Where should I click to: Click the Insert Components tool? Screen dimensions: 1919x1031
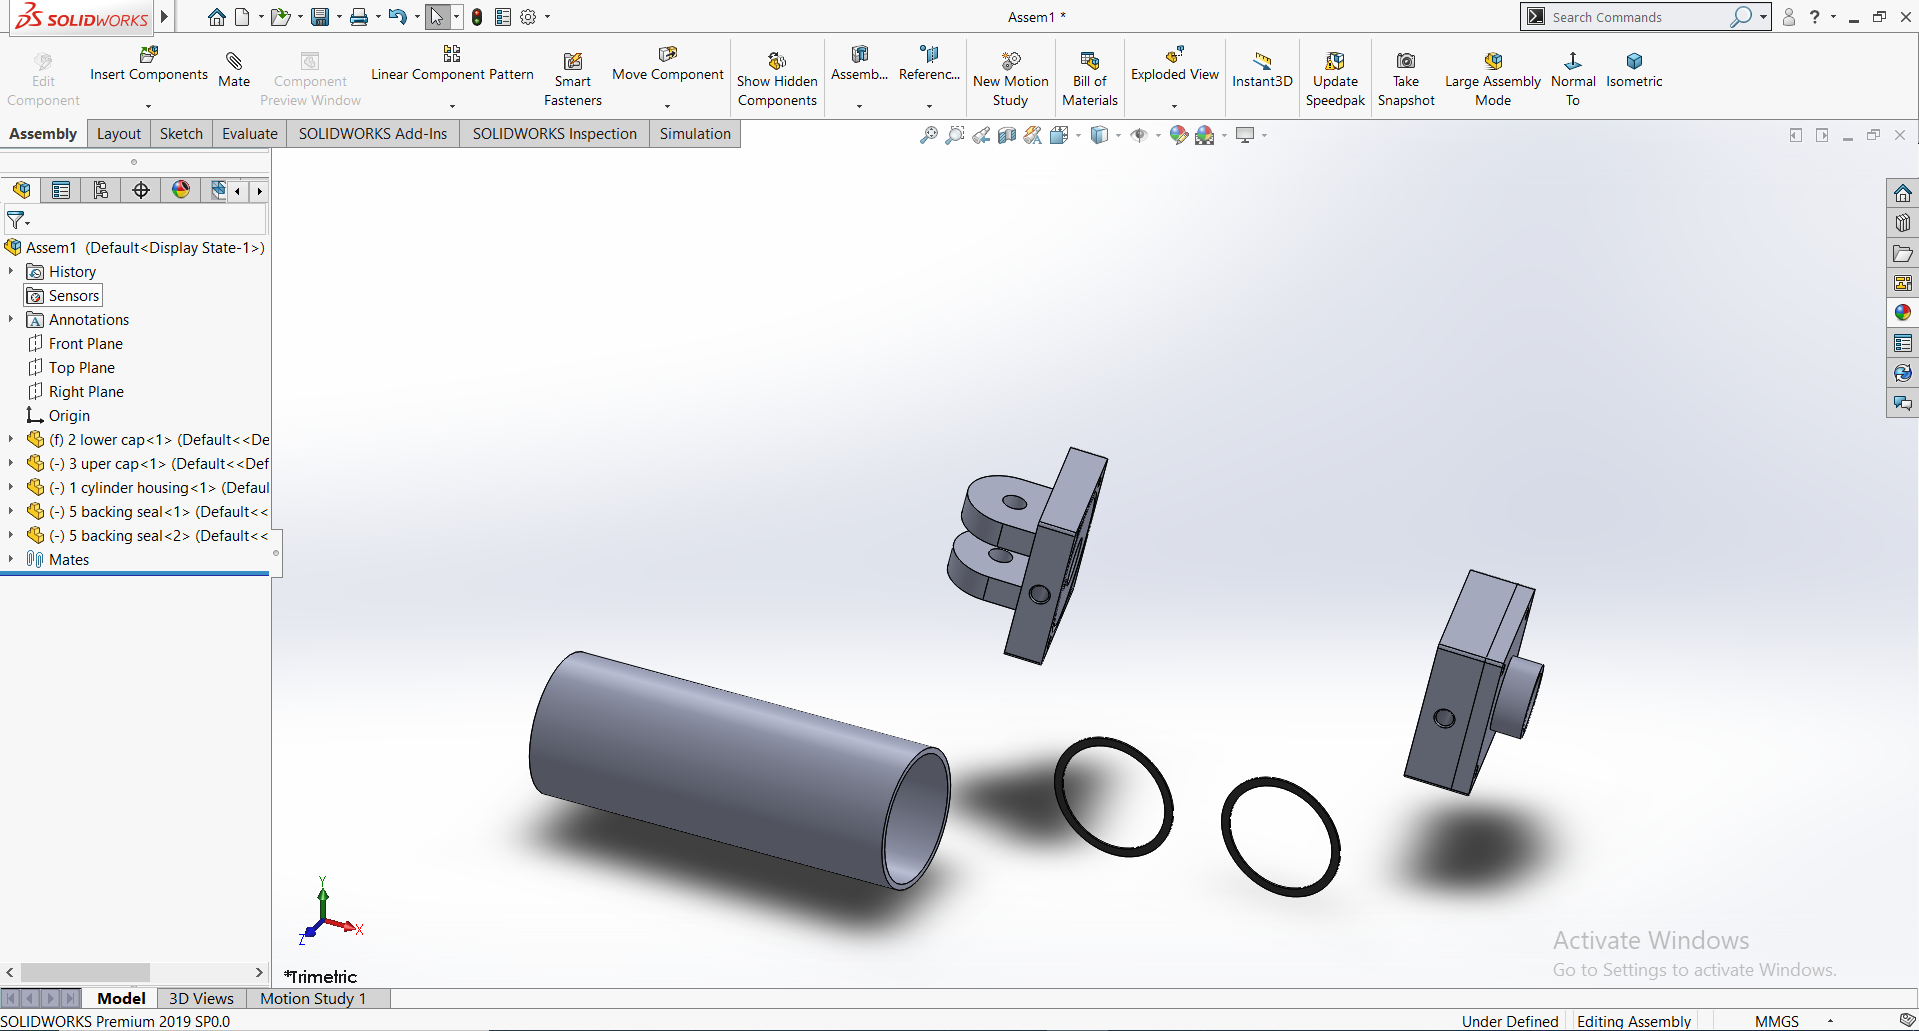coord(148,64)
